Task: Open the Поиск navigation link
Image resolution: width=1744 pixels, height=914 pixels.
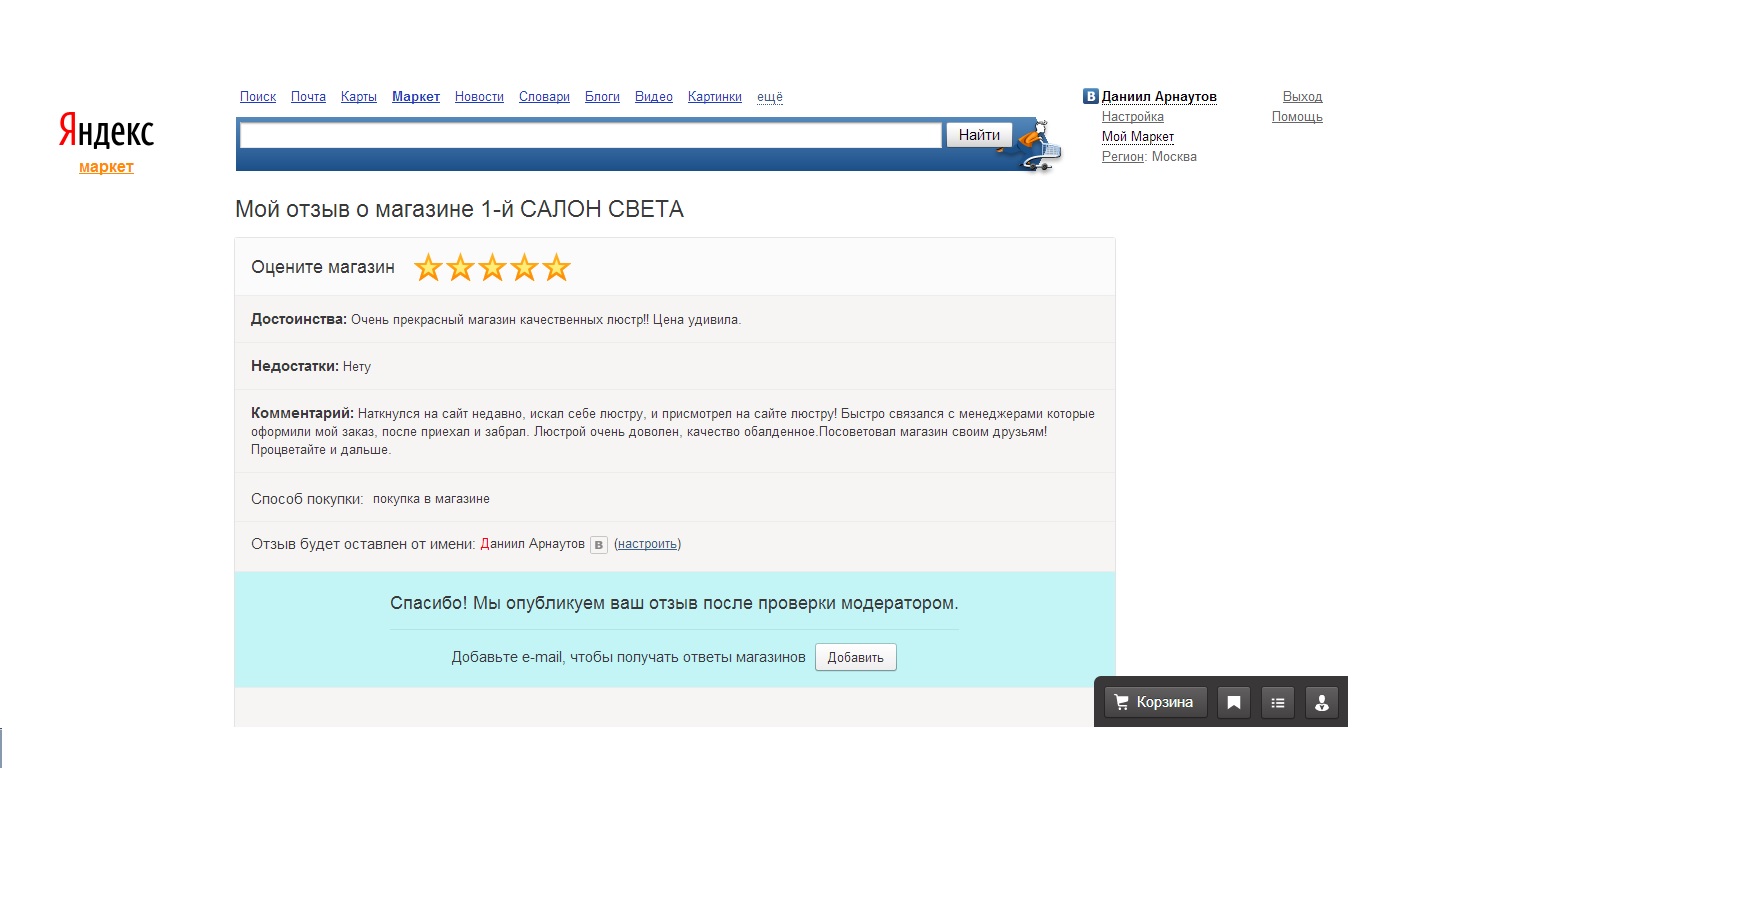Action: tap(258, 97)
